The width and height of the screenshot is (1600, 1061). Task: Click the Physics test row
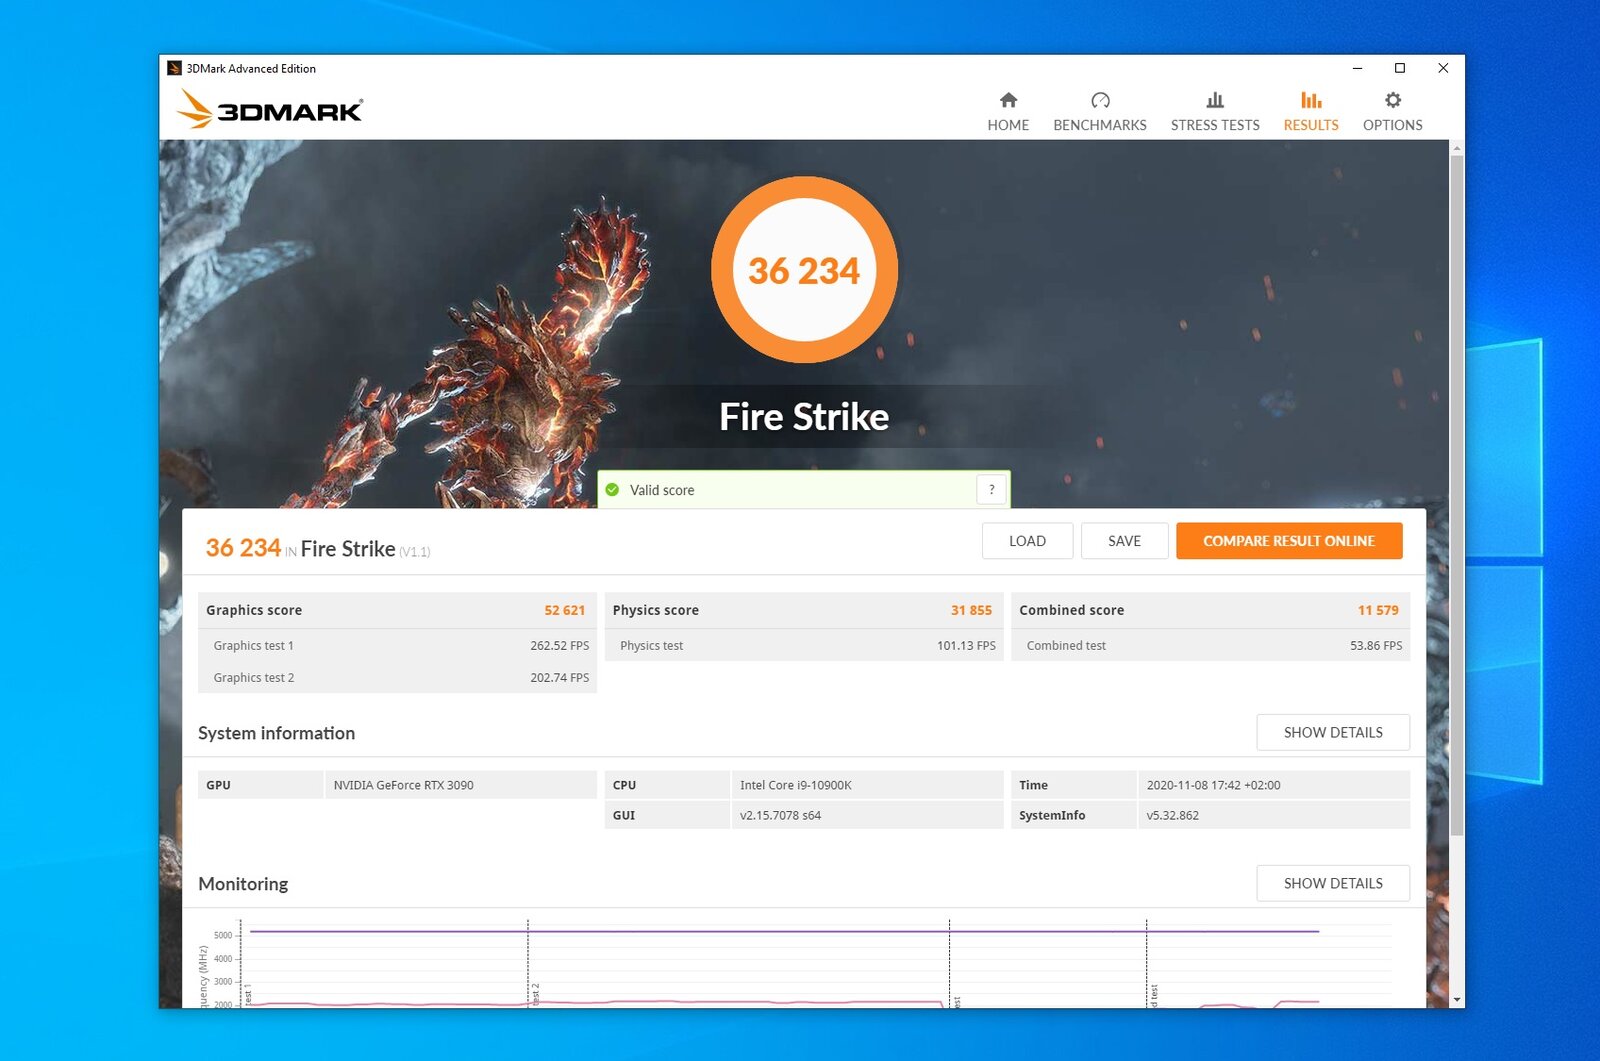pyautogui.click(x=804, y=645)
